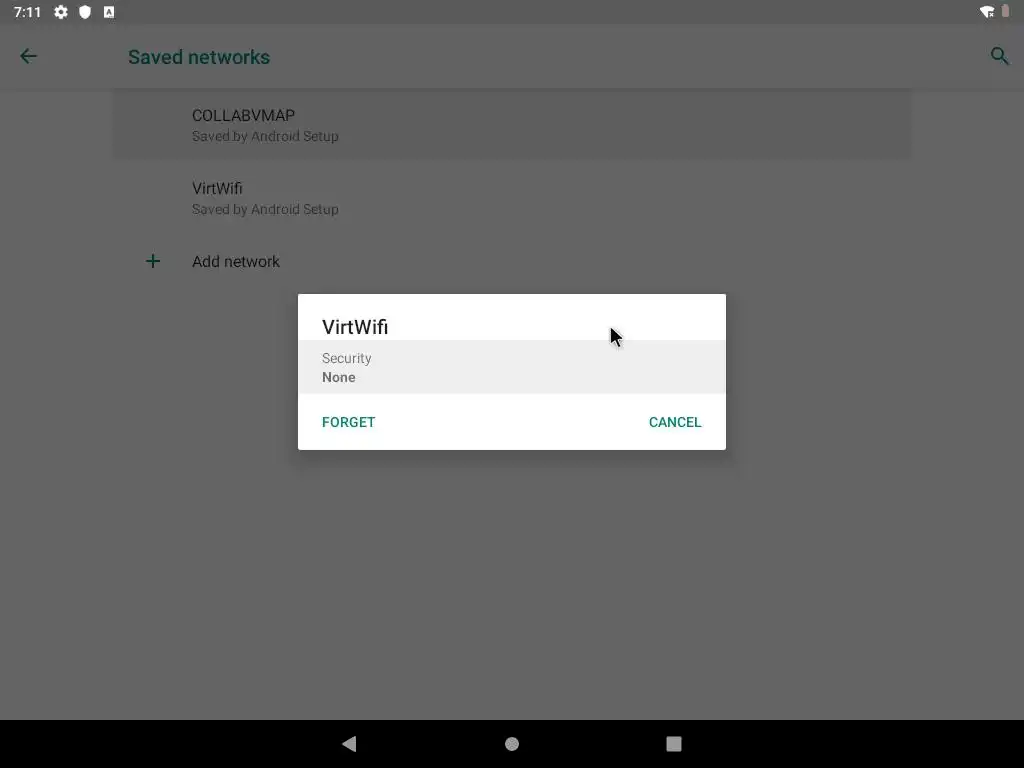
Task: Tap the recent apps square button
Action: click(x=674, y=744)
